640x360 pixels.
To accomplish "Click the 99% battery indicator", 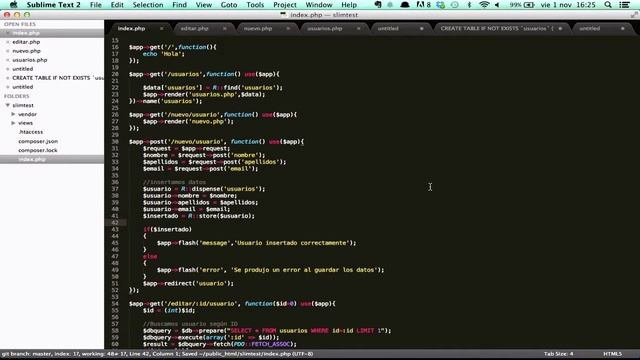I will (522, 5).
